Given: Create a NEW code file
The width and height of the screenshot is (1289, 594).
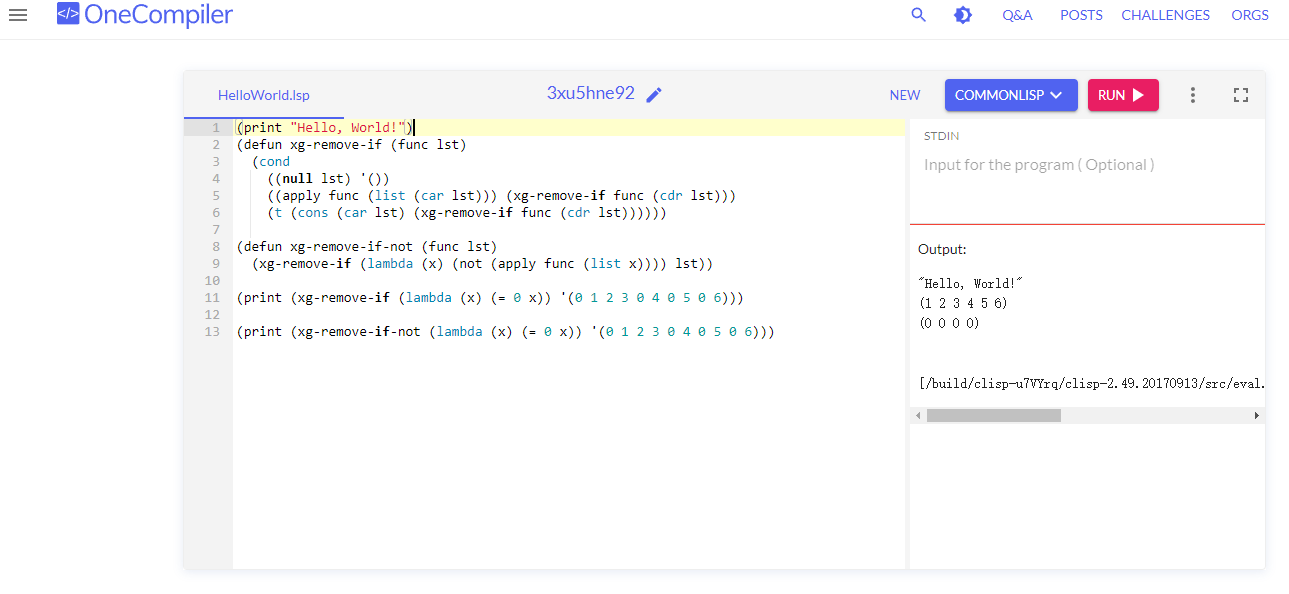Looking at the screenshot, I should coord(904,95).
